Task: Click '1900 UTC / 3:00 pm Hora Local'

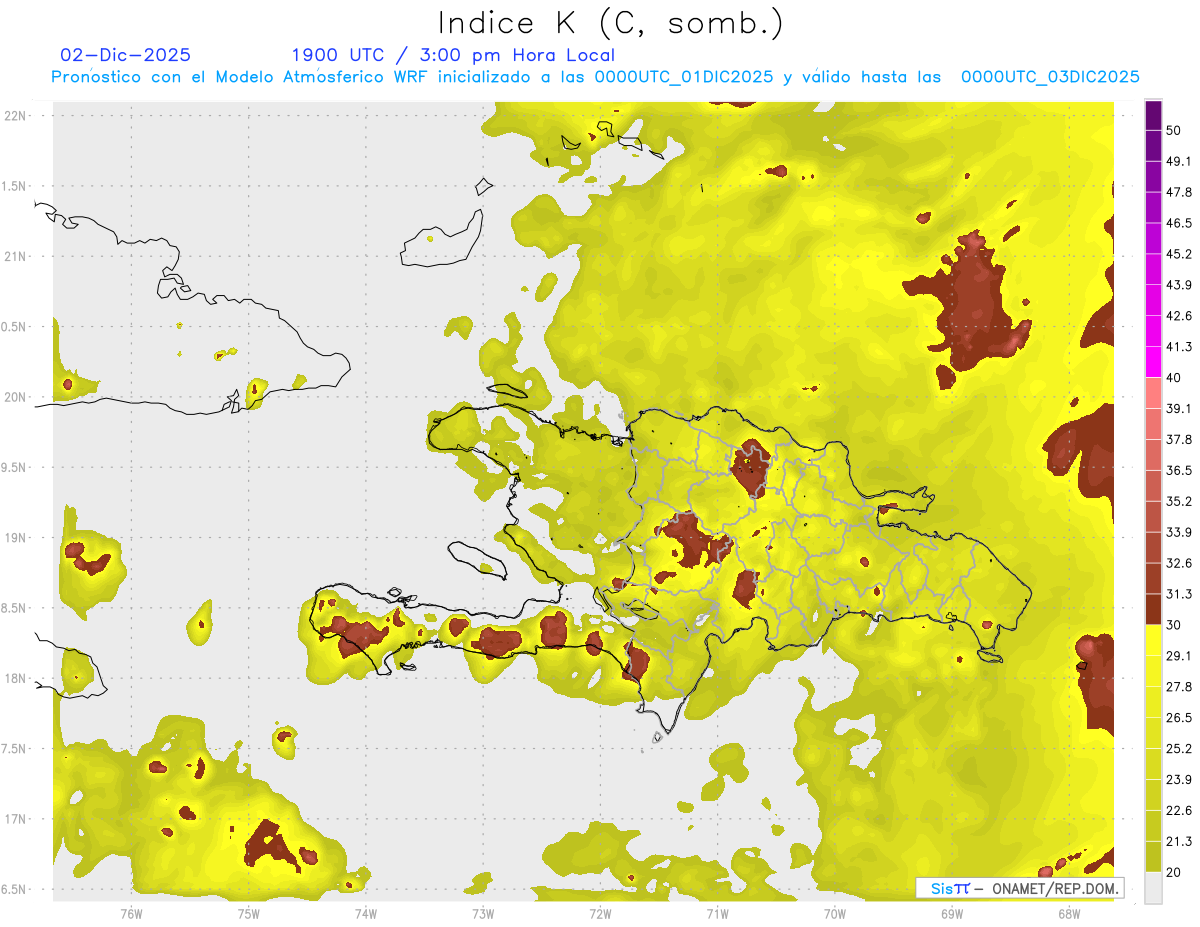Action: (x=453, y=55)
